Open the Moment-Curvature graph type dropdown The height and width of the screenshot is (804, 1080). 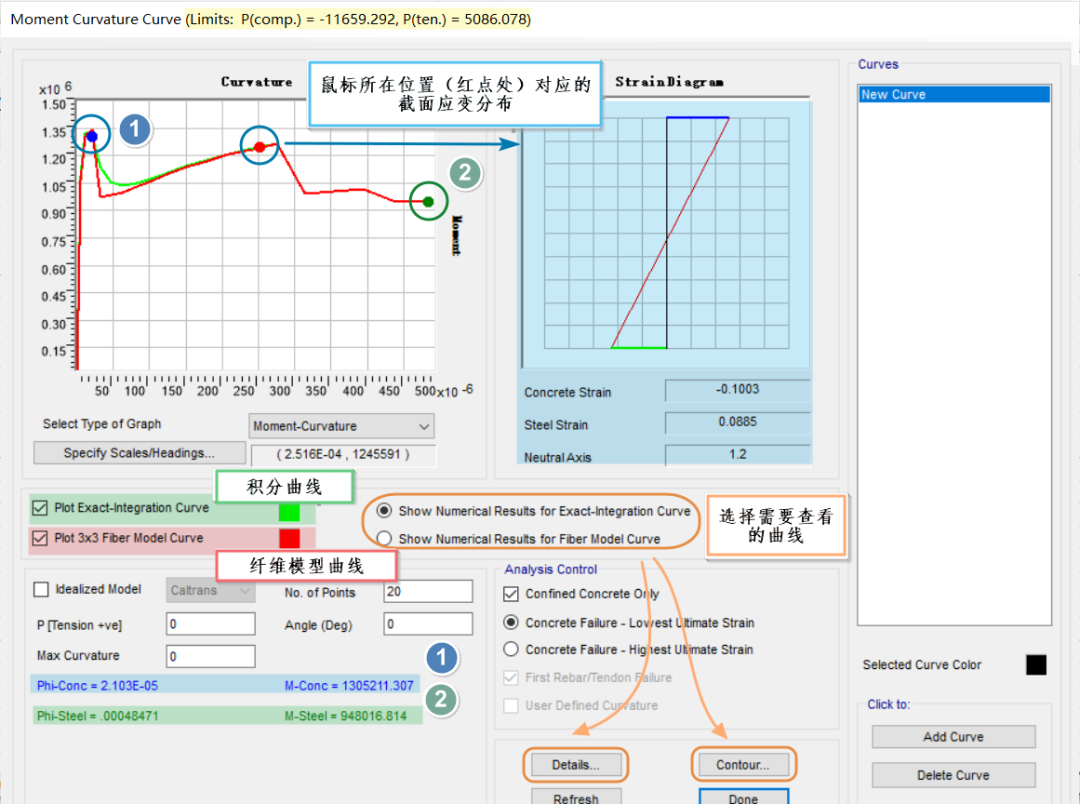(341, 426)
